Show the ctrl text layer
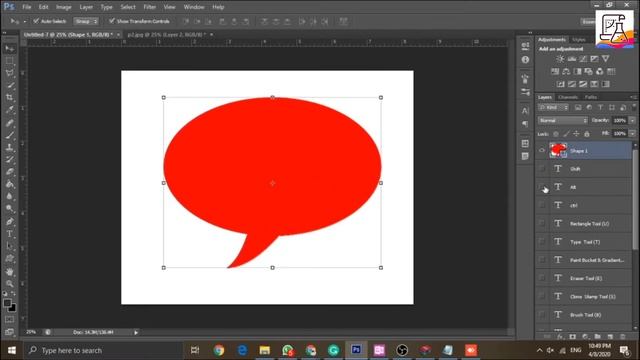The image size is (640, 360). tap(542, 205)
